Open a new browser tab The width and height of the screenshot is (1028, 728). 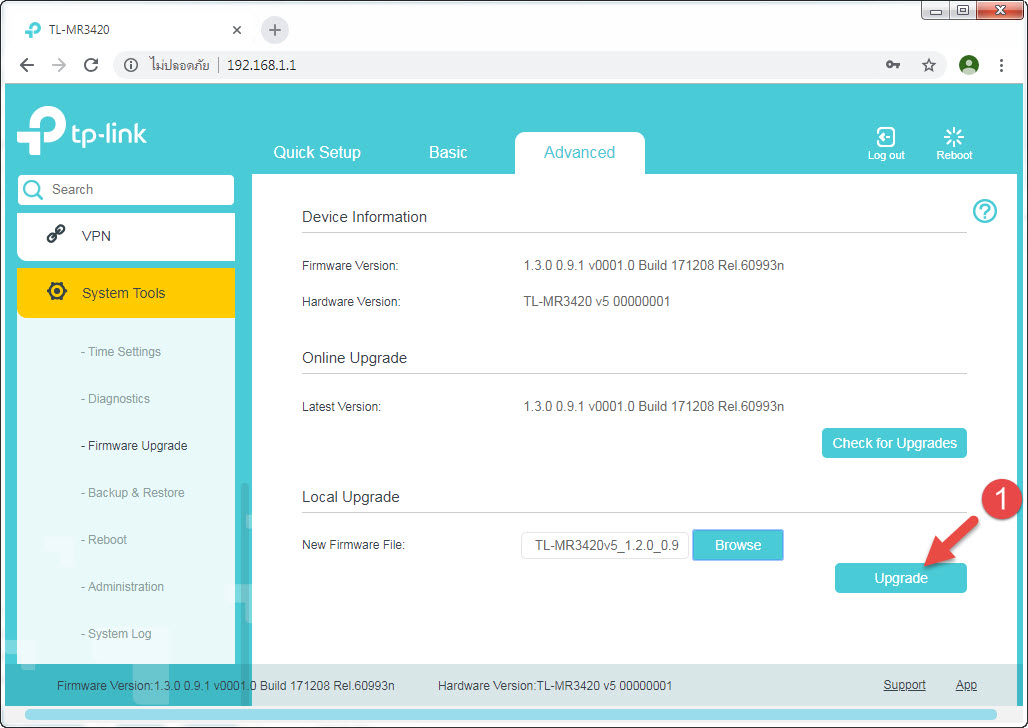pyautogui.click(x=275, y=30)
